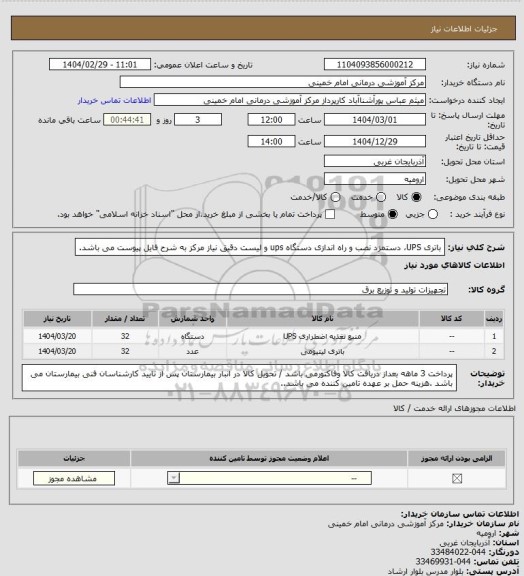This screenshot has width=524, height=576.
Task: Click the delivery province field آذربایجان غربی
Action: 375,161
